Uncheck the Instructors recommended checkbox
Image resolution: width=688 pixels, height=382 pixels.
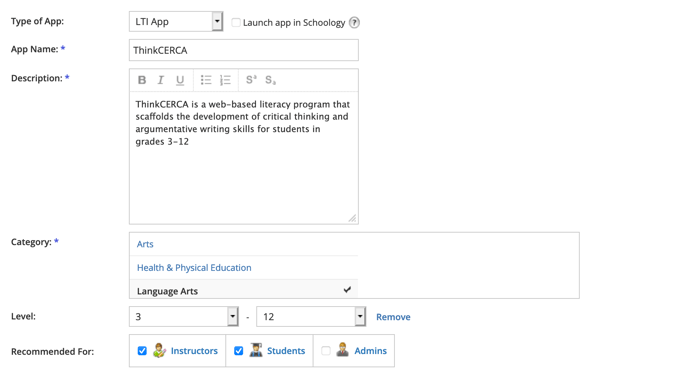[x=142, y=351]
